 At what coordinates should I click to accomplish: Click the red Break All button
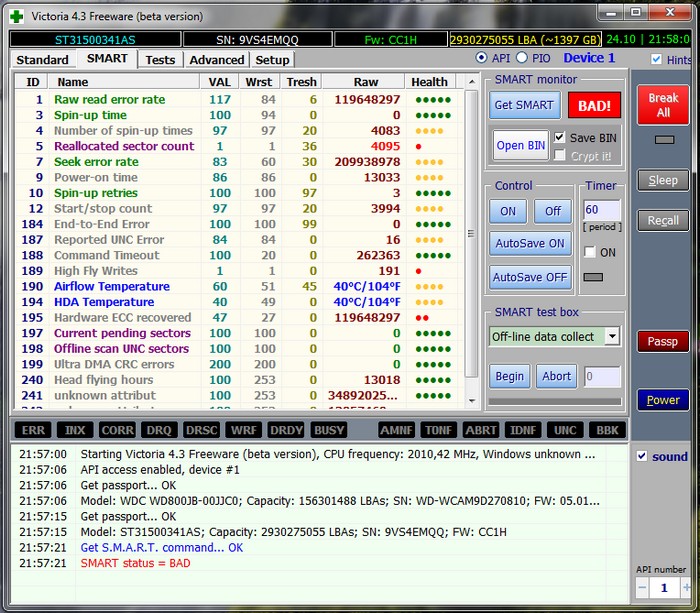(663, 105)
